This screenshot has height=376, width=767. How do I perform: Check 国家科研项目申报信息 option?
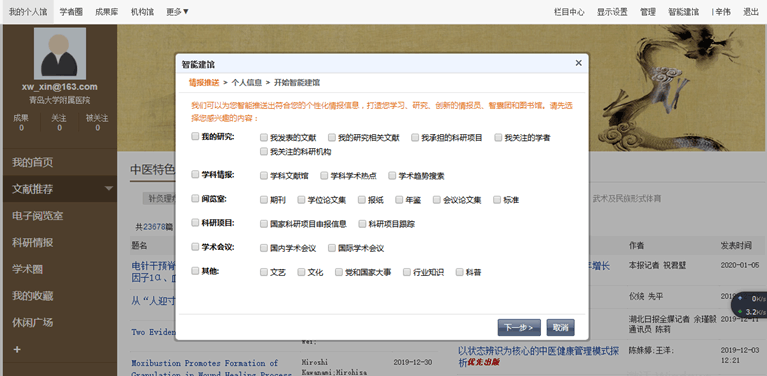tap(264, 223)
